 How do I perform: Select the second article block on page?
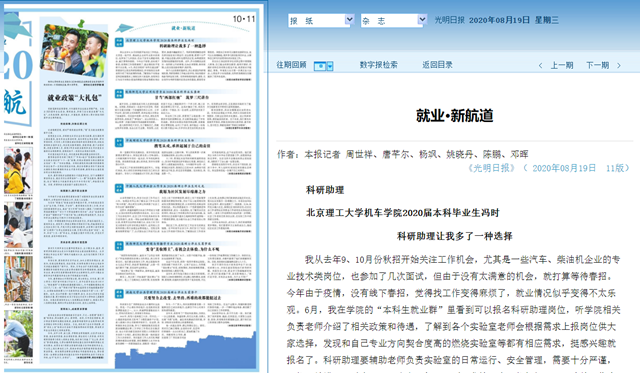click(x=183, y=109)
